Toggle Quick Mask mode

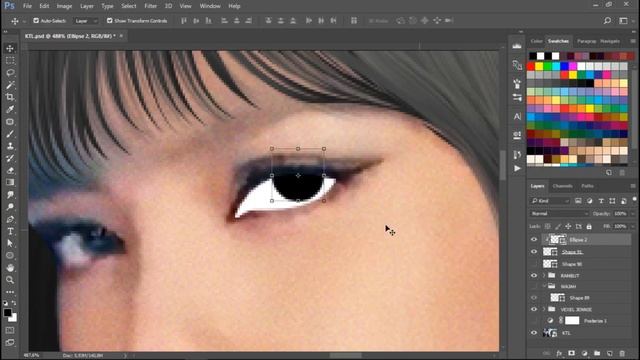pyautogui.click(x=10, y=330)
